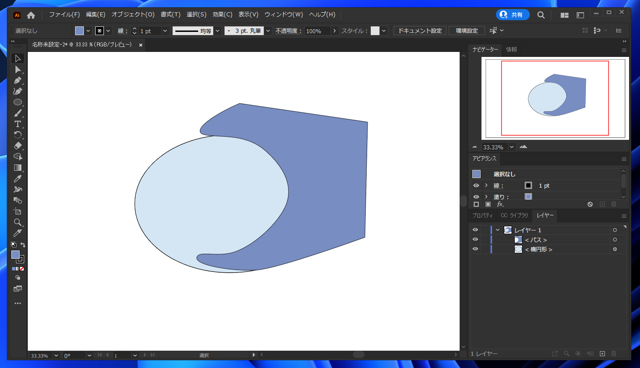Open the 効果(C) menu

(x=222, y=15)
